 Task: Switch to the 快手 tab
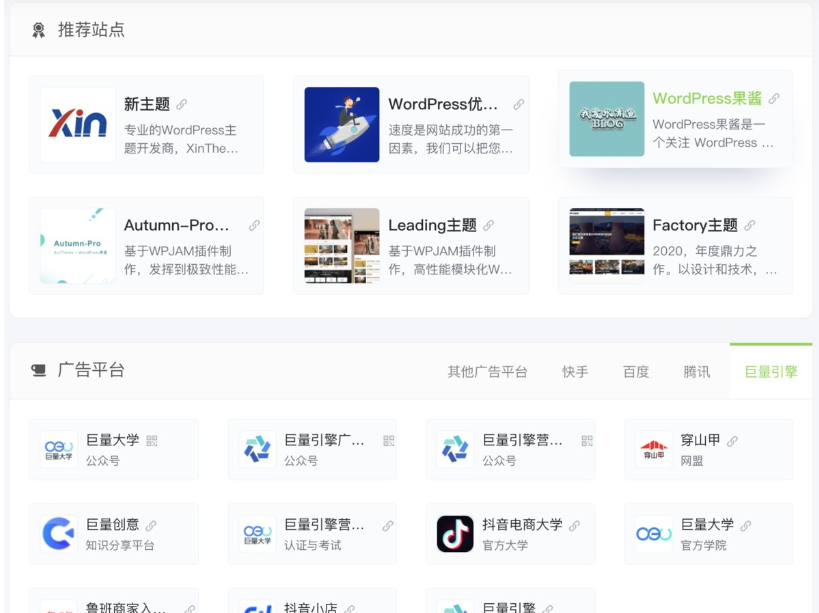pos(575,372)
